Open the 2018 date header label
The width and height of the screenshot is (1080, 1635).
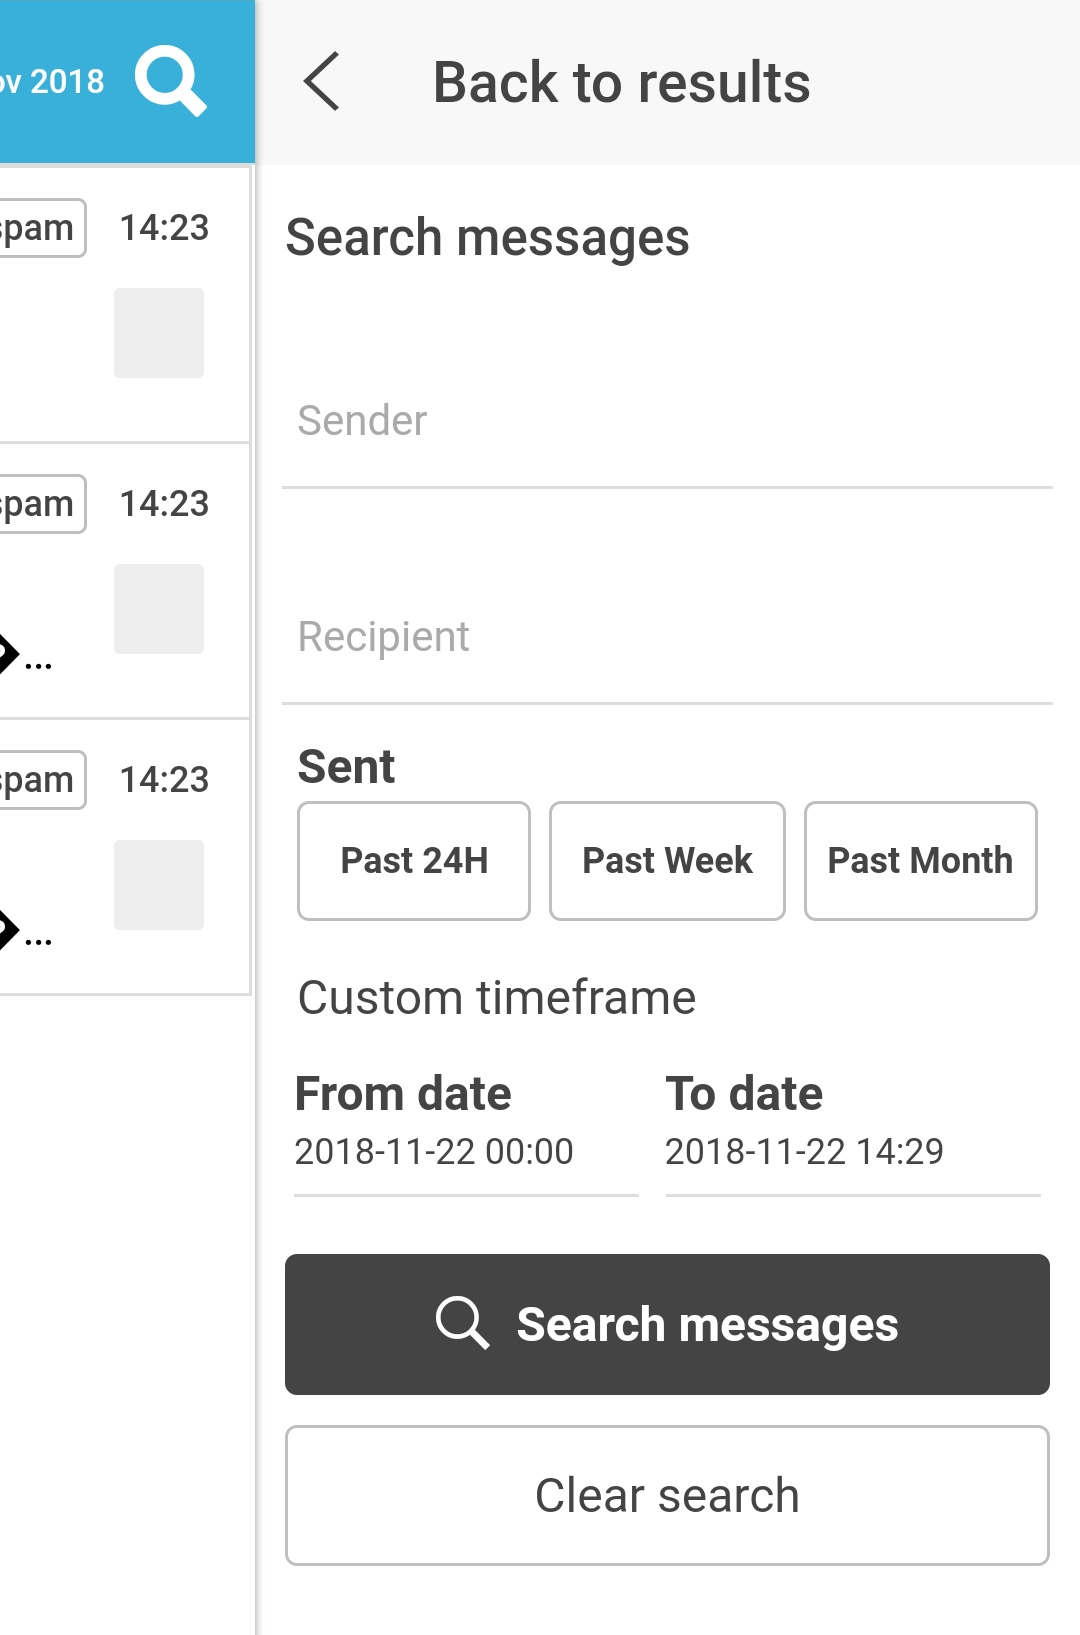[x=54, y=82]
